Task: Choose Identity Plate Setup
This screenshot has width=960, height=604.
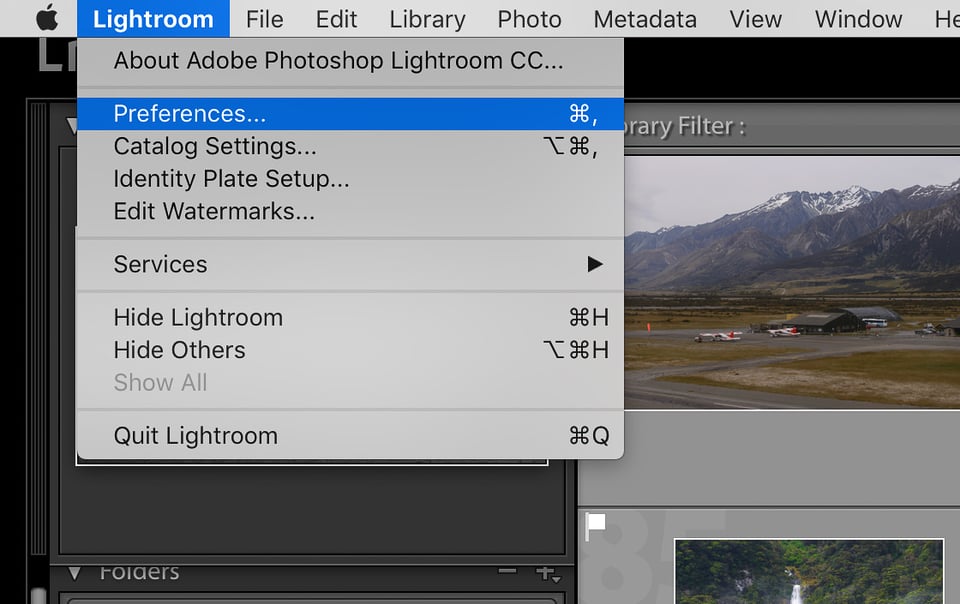Action: (350, 179)
